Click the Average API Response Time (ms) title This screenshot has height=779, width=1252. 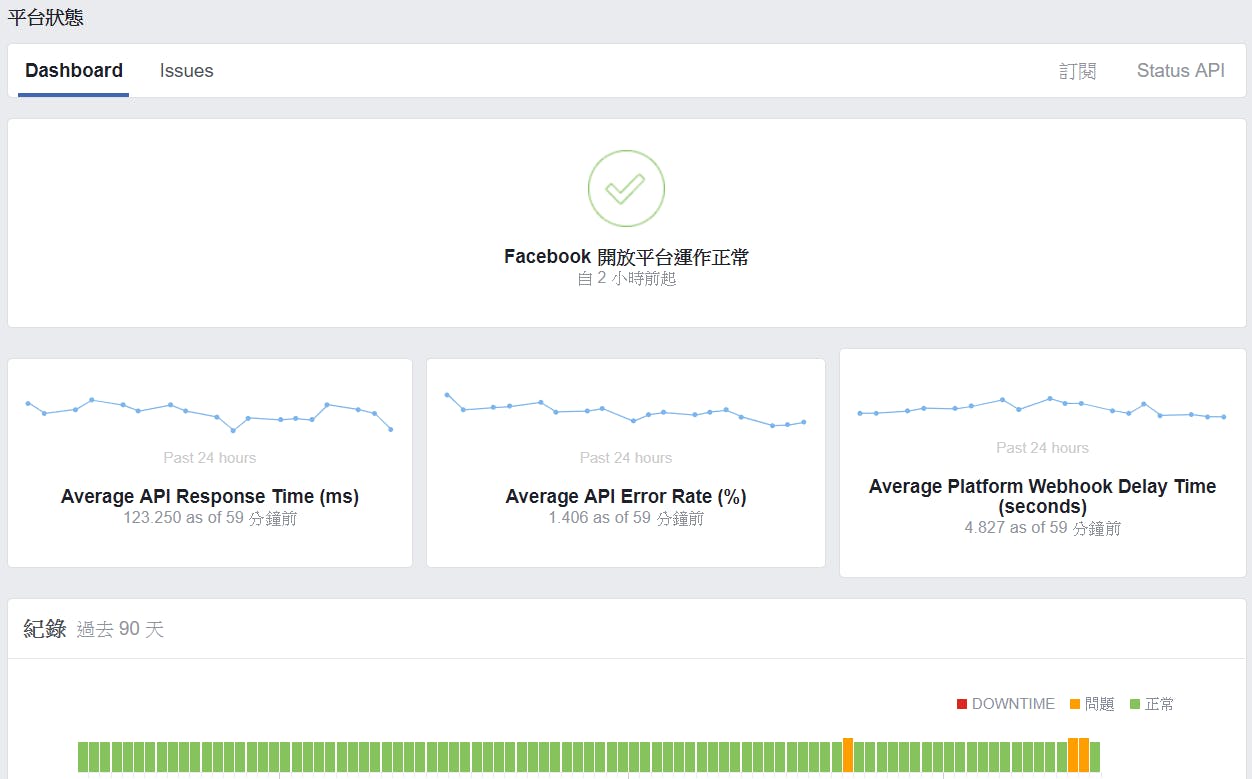(210, 496)
